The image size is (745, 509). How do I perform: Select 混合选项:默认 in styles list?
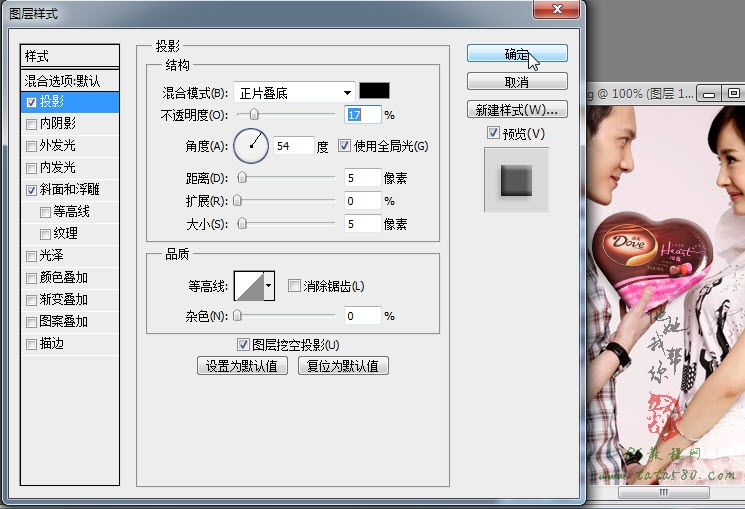click(70, 81)
